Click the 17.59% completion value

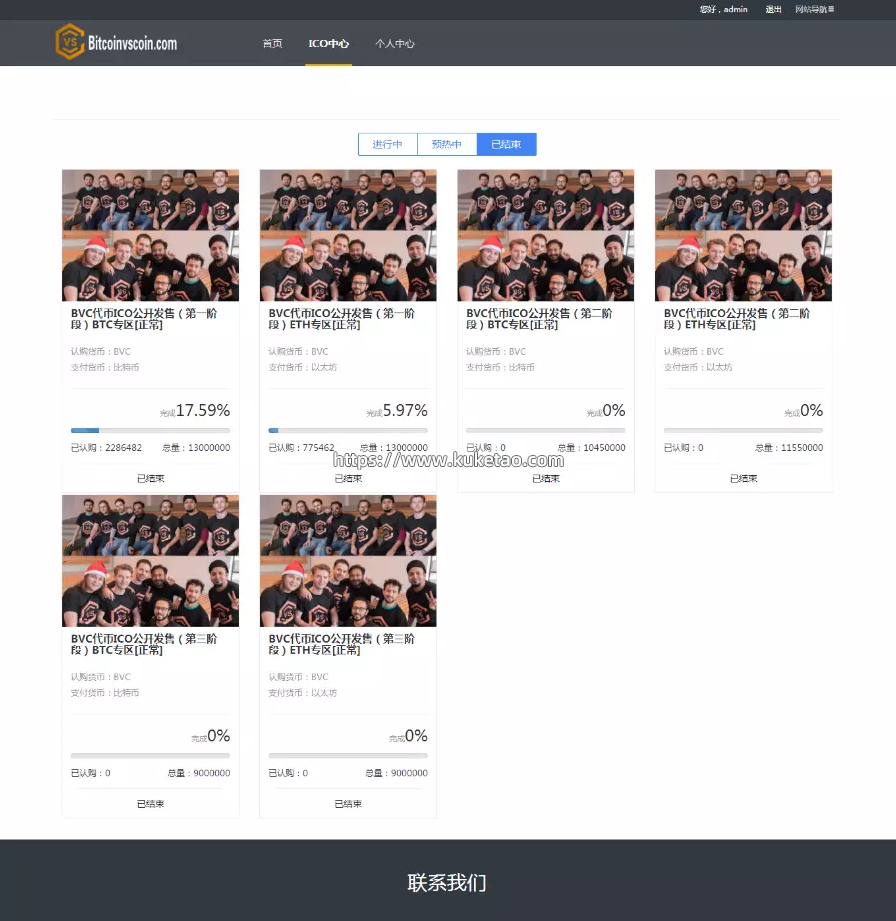203,410
